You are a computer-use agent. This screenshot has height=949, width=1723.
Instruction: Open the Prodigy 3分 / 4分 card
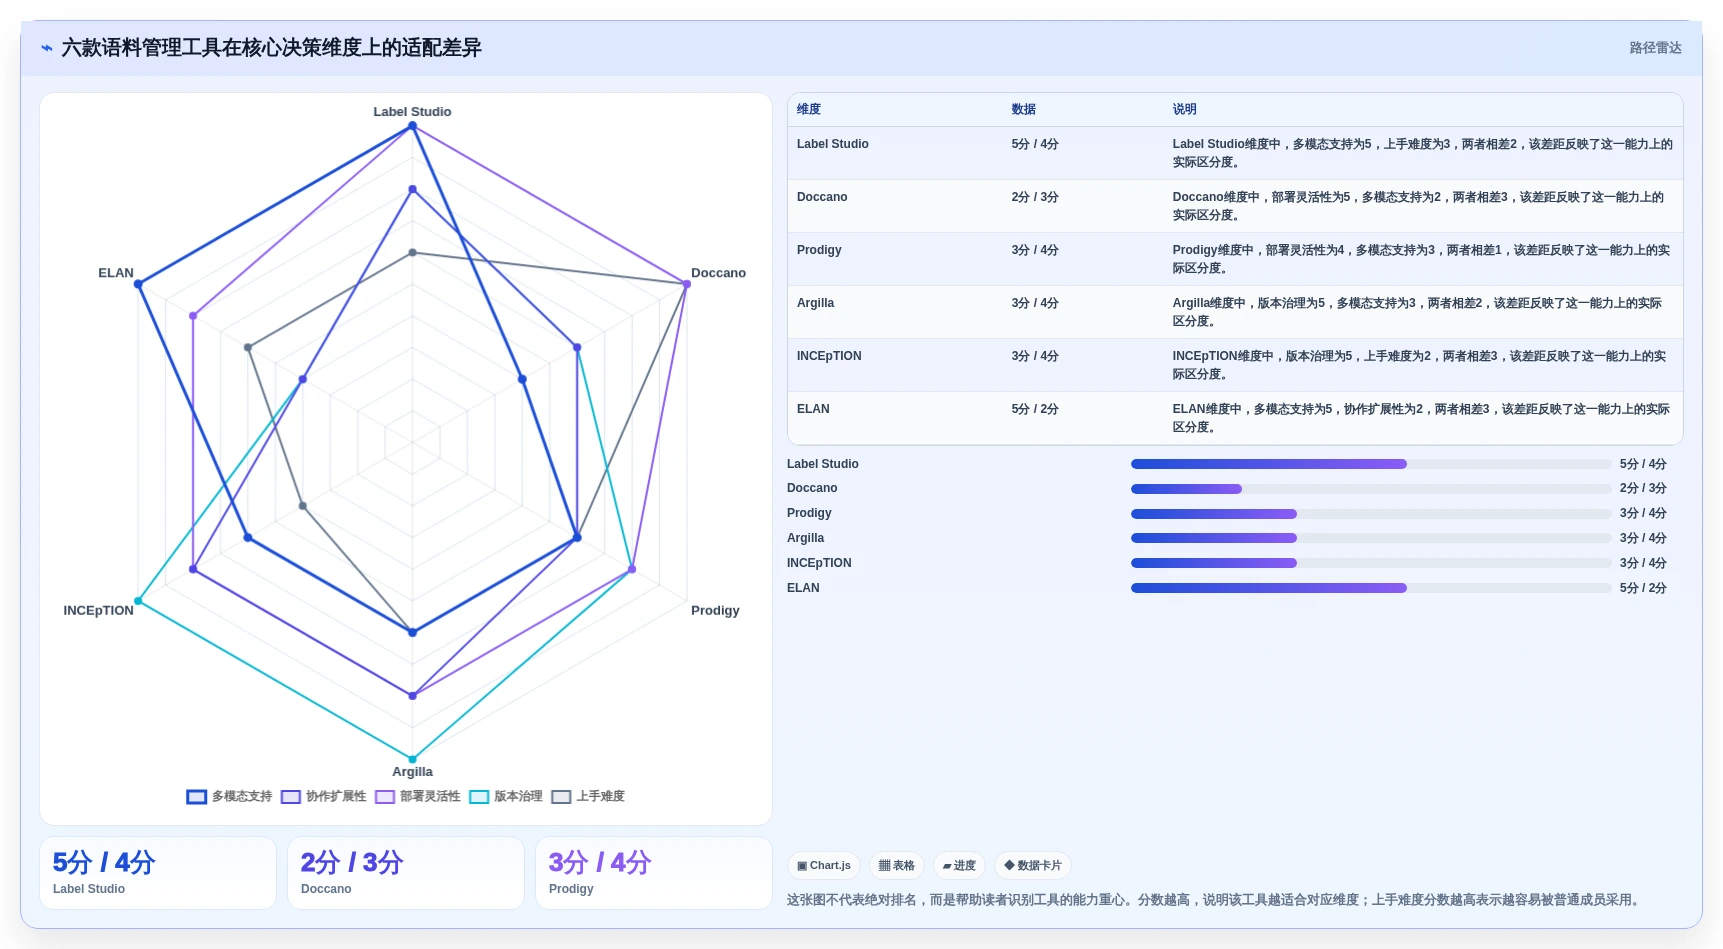pos(654,873)
